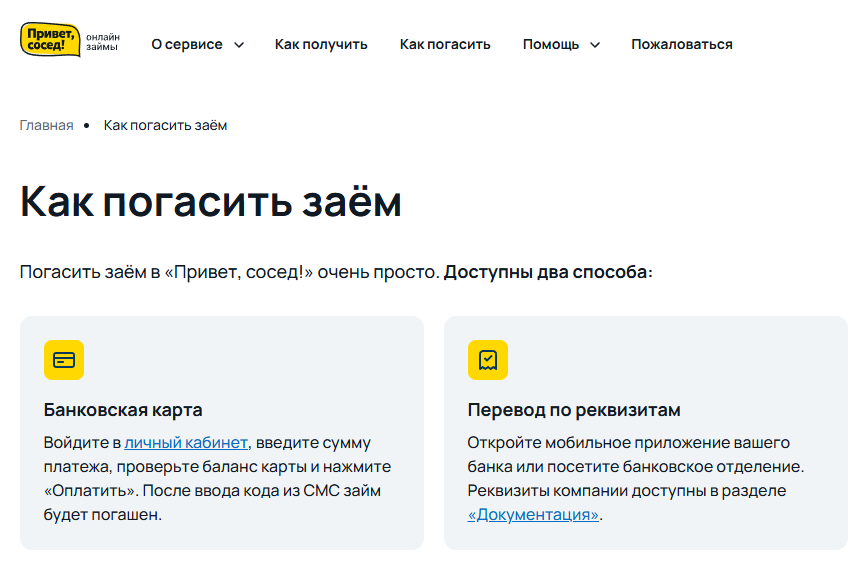Open the «О сервисе» menu item
Image resolution: width=863 pixels, height=570 pixels.
point(187,45)
